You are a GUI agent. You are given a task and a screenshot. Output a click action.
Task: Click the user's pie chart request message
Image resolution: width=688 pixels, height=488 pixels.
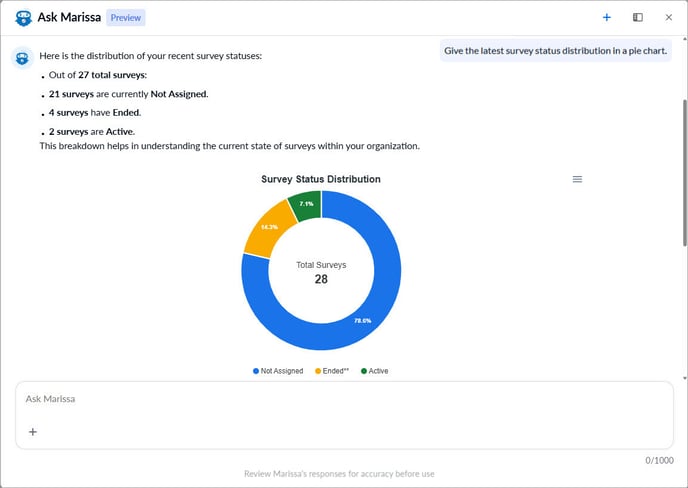click(x=556, y=51)
